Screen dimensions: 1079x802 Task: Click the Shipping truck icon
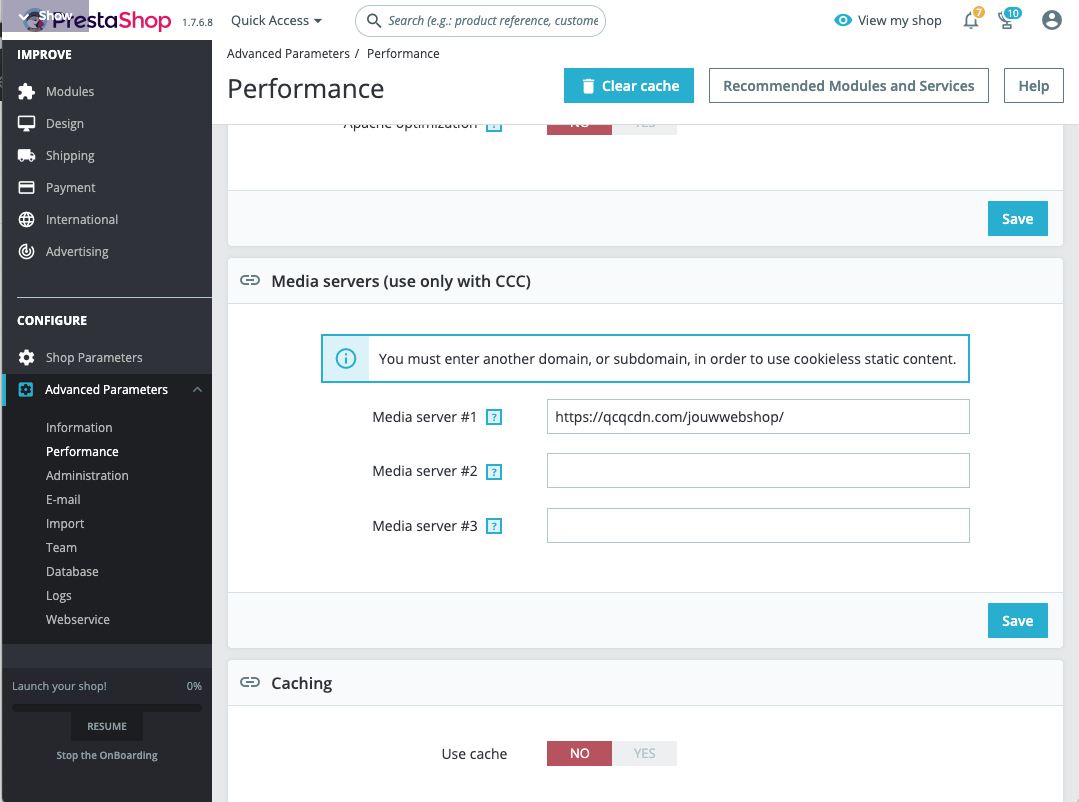click(27, 155)
